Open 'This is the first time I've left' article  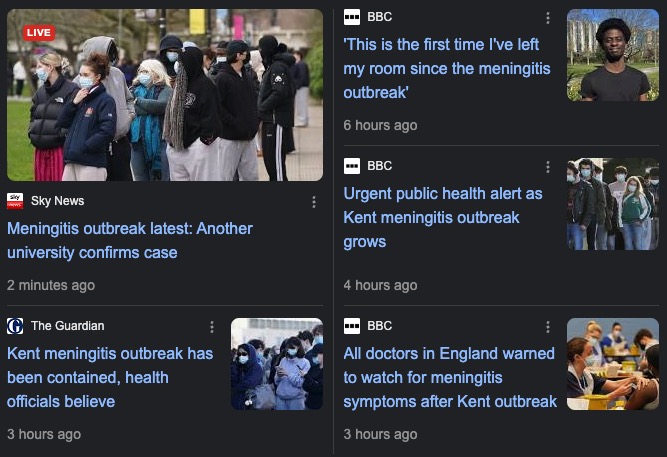tap(447, 68)
